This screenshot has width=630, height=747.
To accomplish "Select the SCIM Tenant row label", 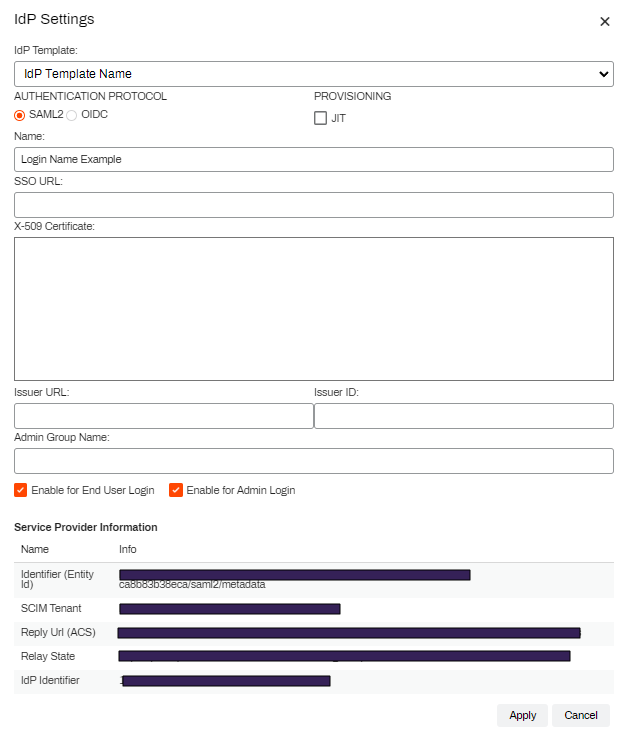I will 51,608.
